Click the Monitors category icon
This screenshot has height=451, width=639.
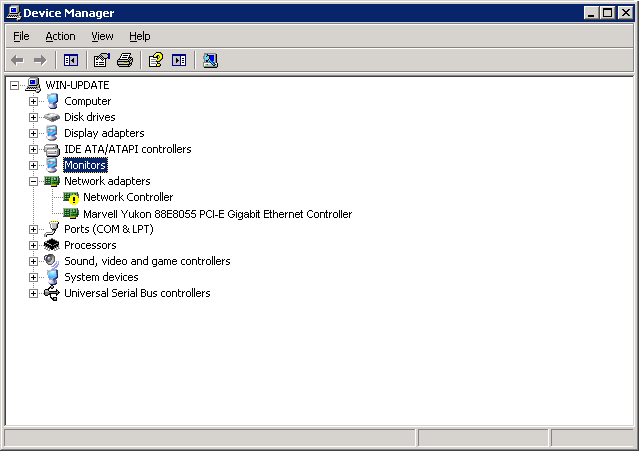click(52, 165)
